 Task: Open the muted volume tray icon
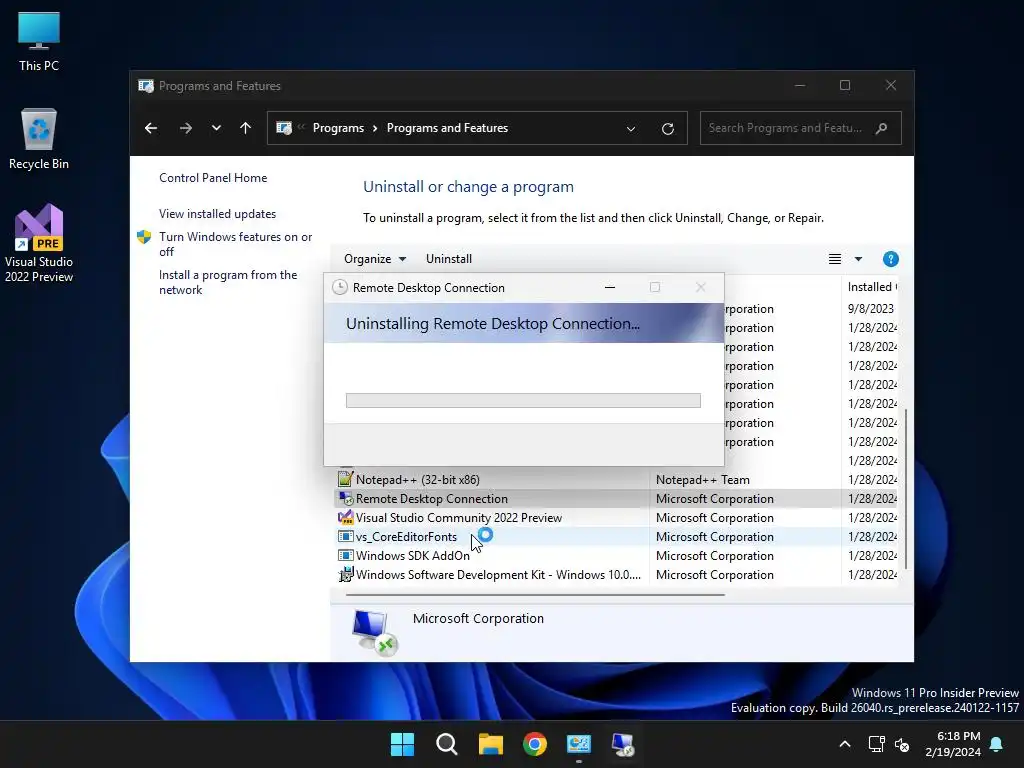[x=902, y=744]
